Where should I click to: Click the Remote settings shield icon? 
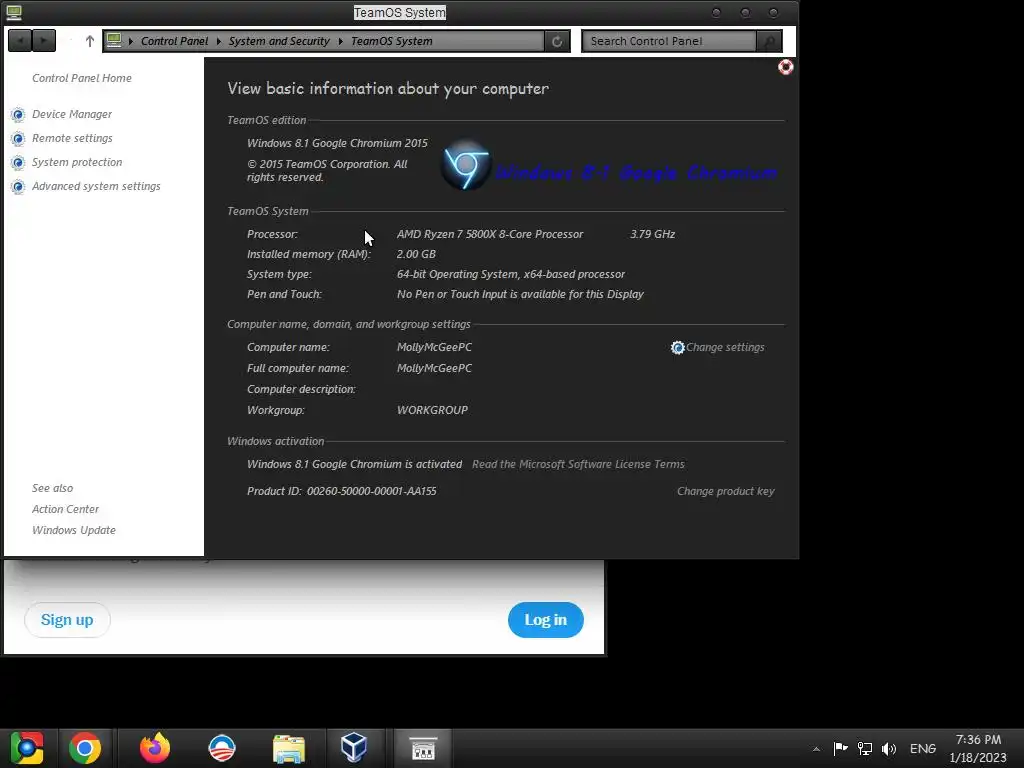(18, 139)
